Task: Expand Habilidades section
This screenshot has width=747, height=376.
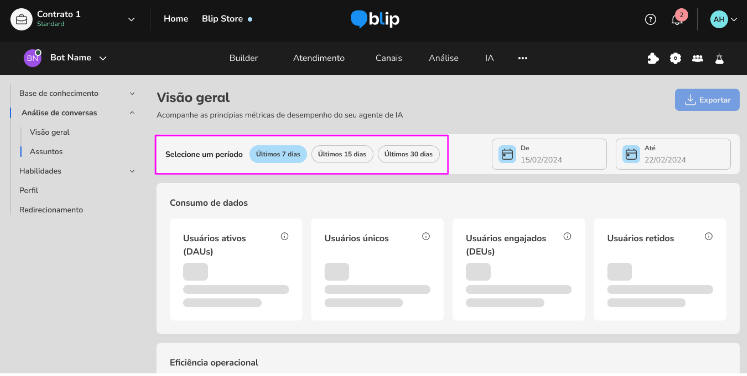Action: click(132, 171)
